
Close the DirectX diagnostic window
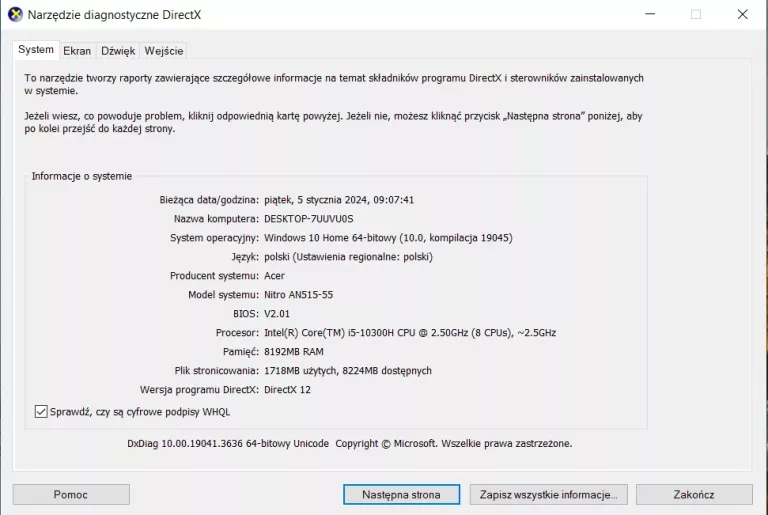point(743,14)
